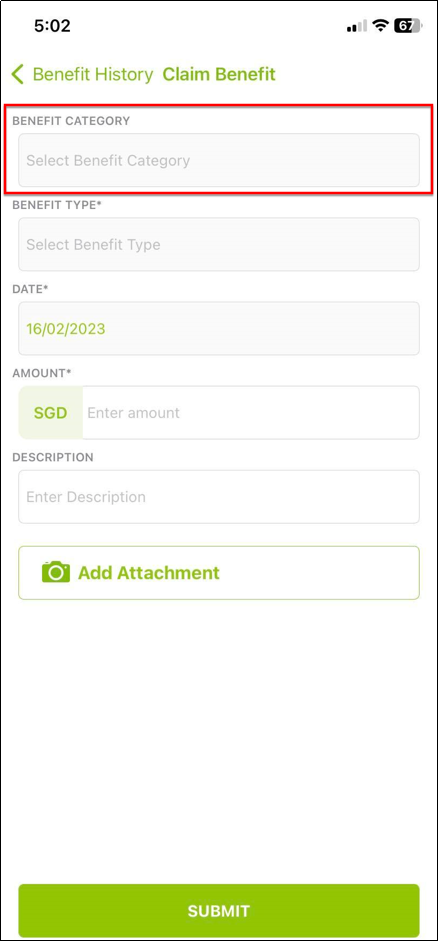Screen dimensions: 439x942
Task: Tap the battery indicator showing 67
Action: click(x=408, y=26)
